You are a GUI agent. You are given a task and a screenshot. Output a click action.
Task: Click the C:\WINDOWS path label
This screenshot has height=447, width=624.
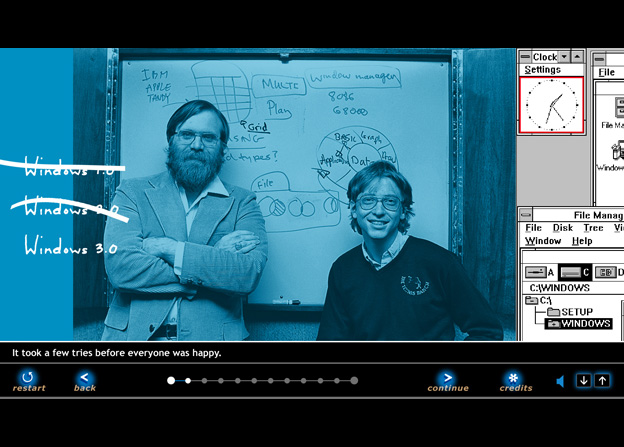pos(559,288)
